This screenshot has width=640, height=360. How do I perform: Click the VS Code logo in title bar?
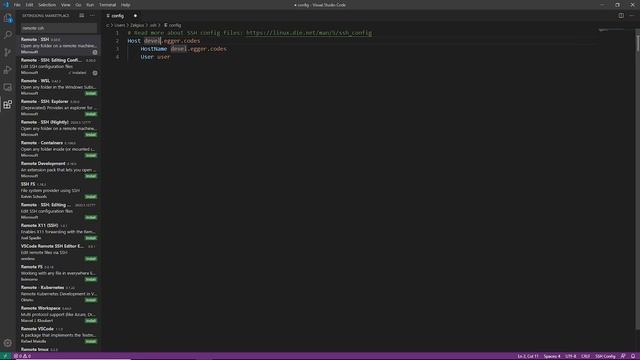tap(6, 5)
